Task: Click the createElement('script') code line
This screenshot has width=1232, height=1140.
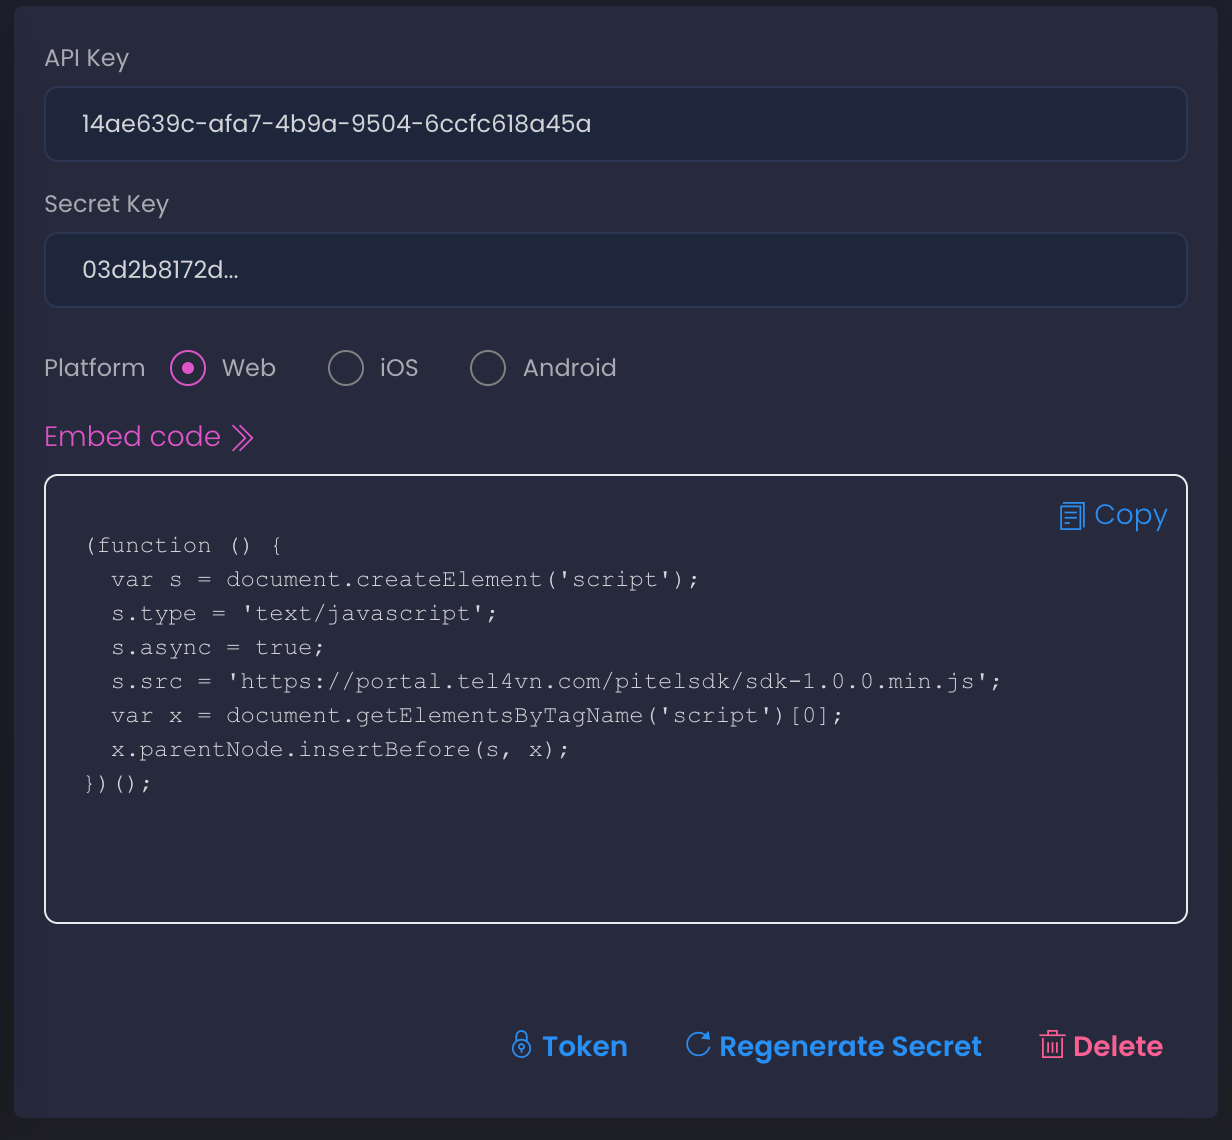Action: coord(405,580)
